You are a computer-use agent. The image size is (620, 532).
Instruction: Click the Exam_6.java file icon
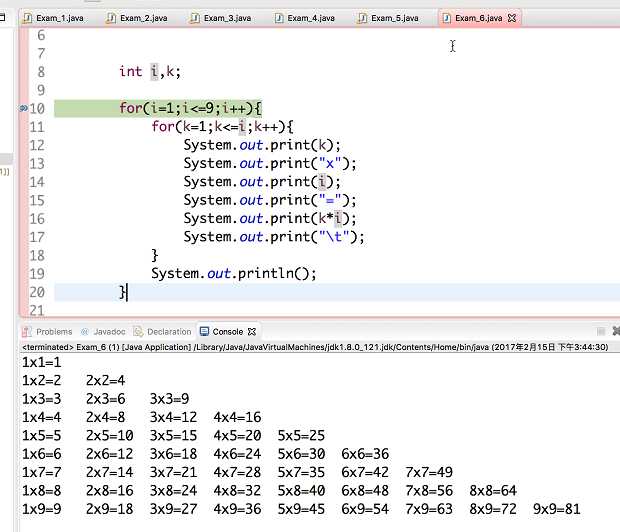pos(446,18)
